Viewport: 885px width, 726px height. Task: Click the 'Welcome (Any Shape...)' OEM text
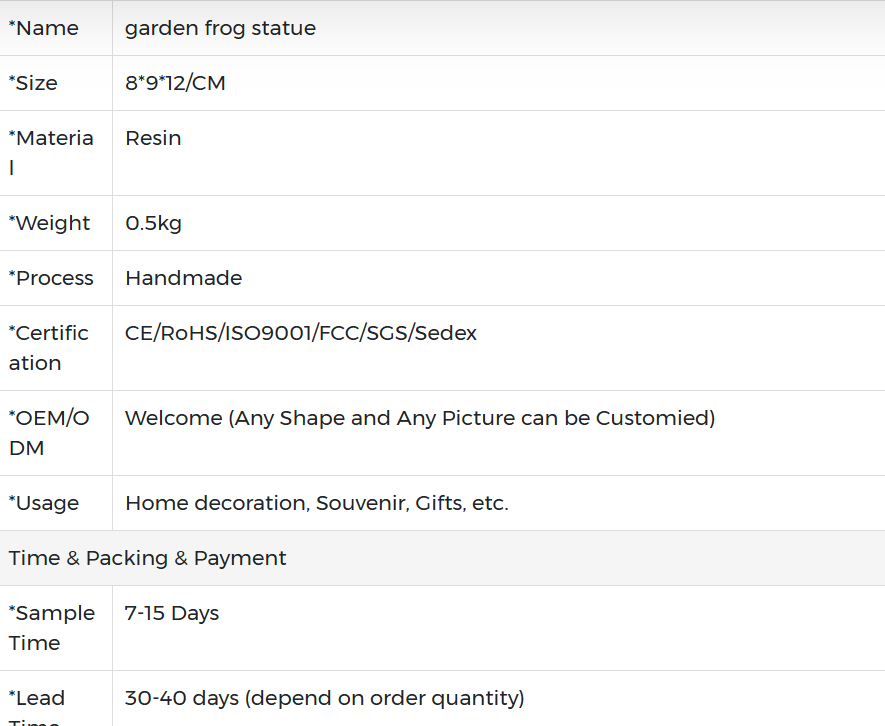(419, 418)
